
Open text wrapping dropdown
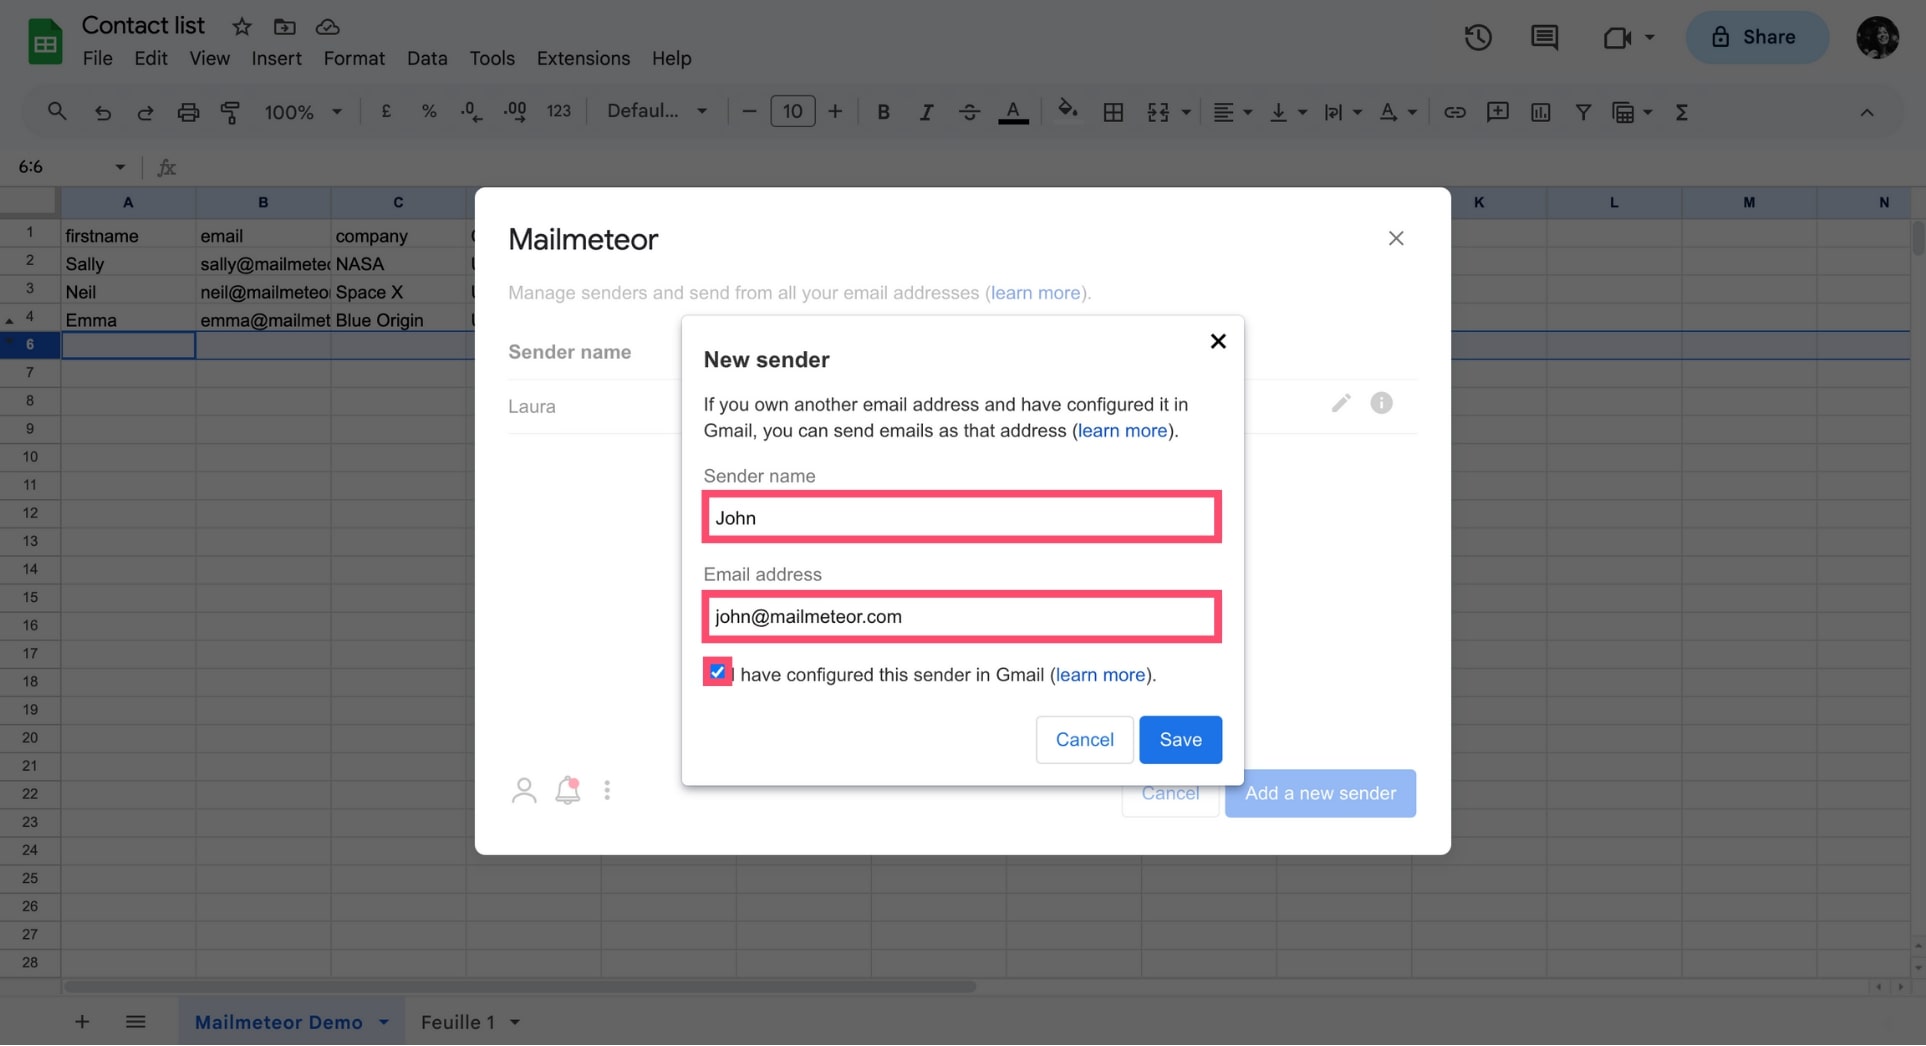click(x=1343, y=112)
